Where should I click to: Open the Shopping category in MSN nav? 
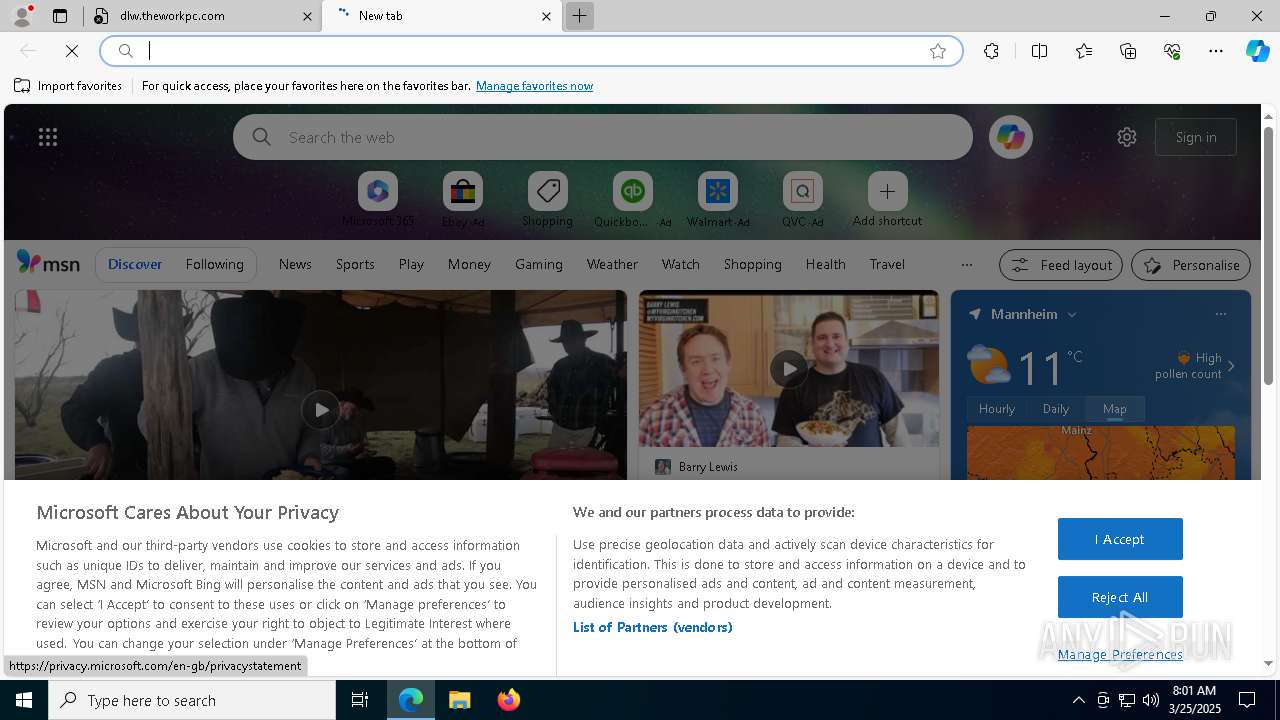pyautogui.click(x=752, y=264)
